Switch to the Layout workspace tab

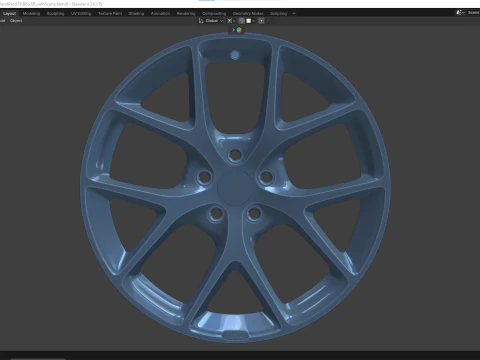point(10,13)
